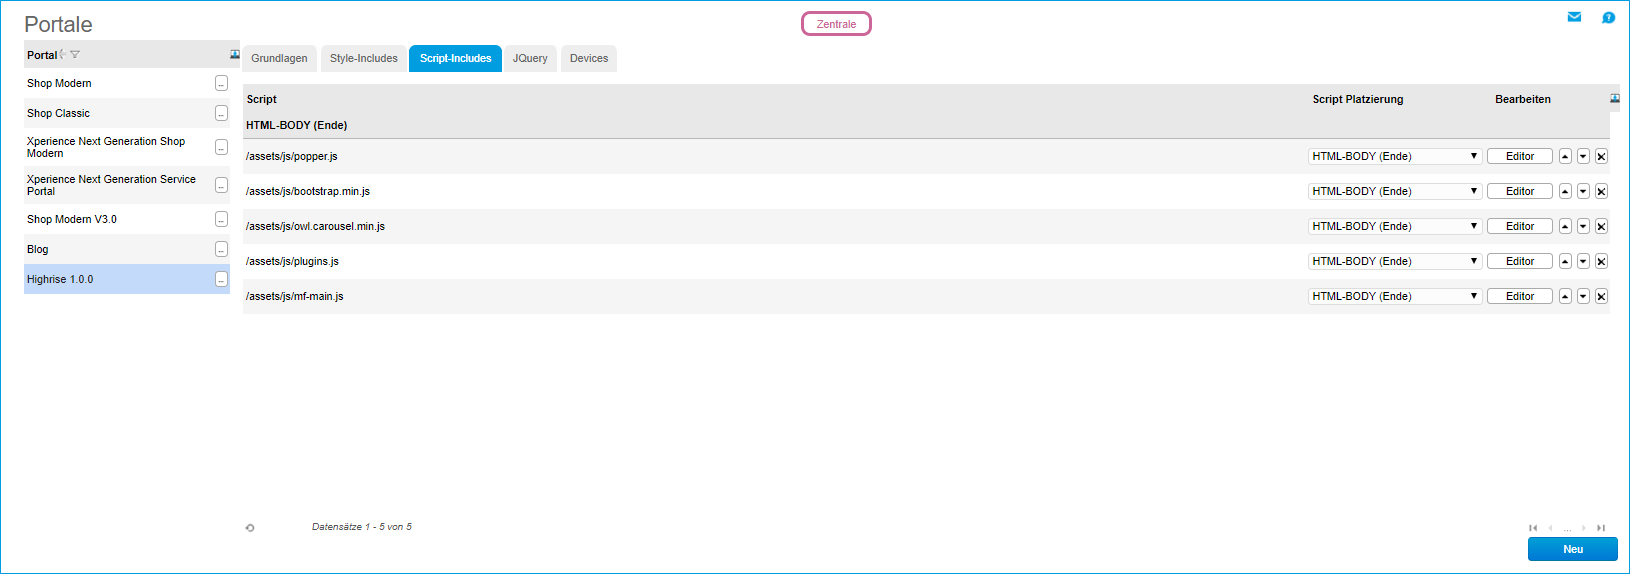Open the help chat bubble icon
The width and height of the screenshot is (1630, 574).
pos(1608,17)
